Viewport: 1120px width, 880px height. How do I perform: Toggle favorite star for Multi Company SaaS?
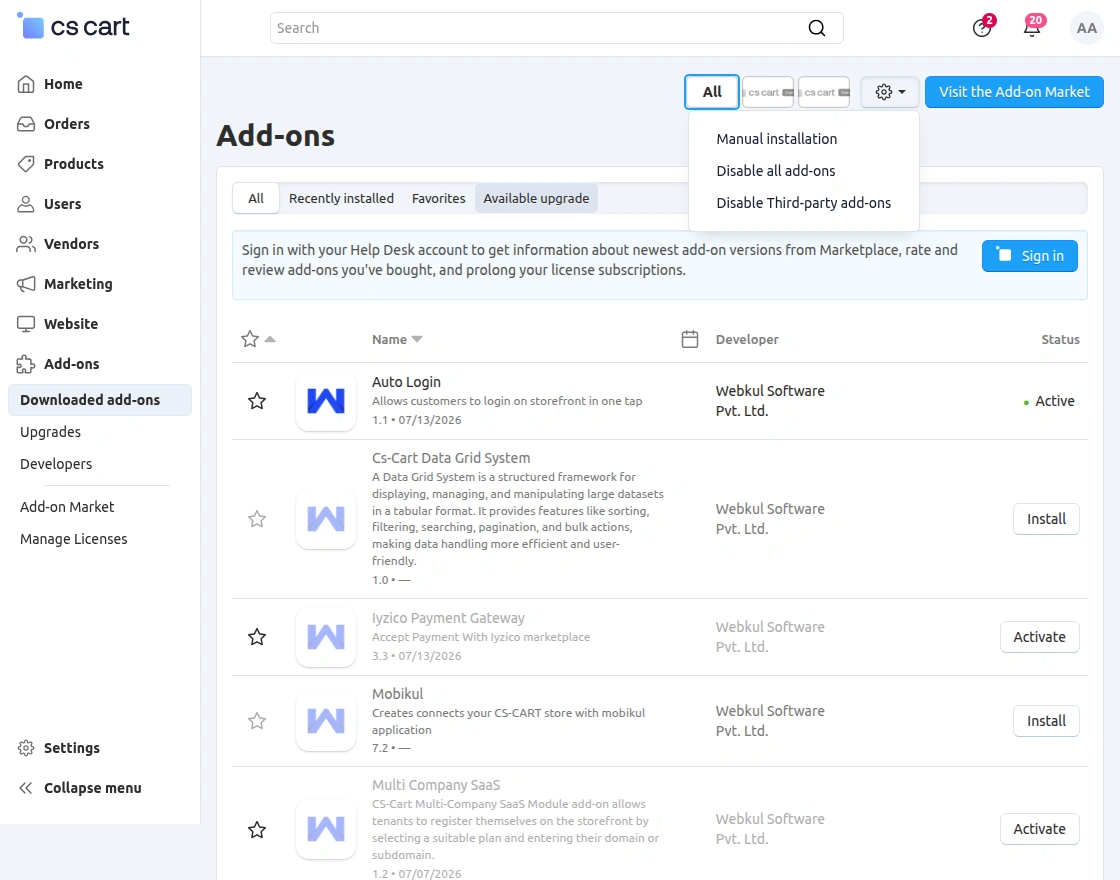[x=257, y=829]
